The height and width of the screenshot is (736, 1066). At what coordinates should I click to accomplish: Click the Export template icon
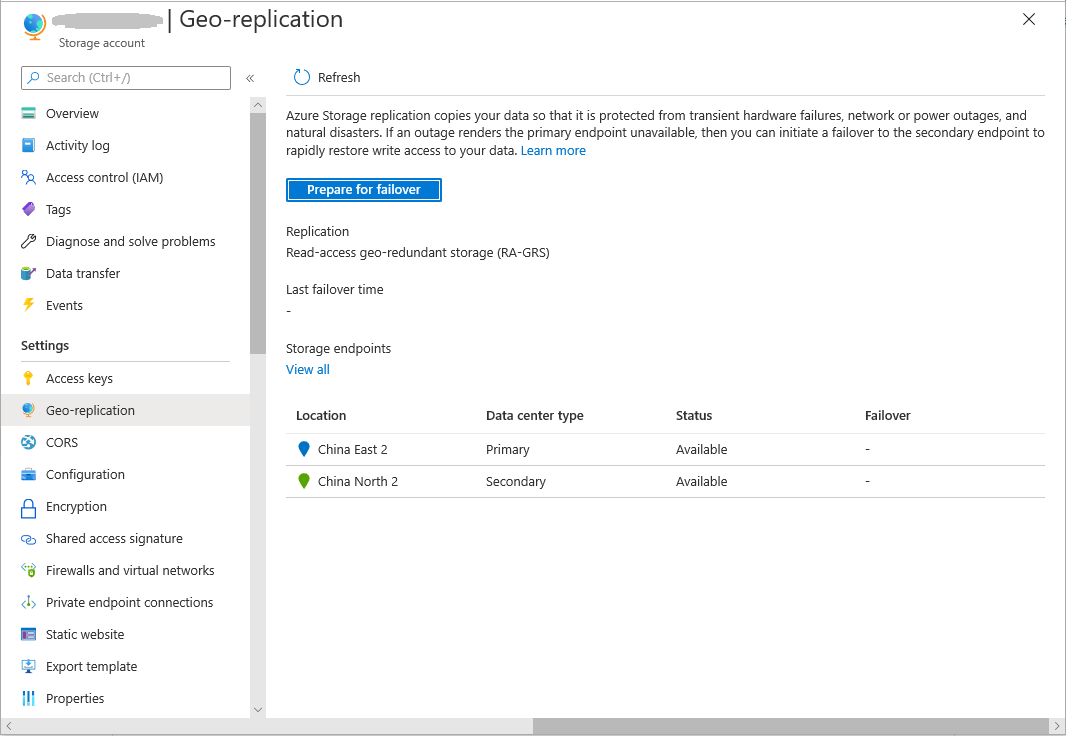tap(29, 666)
